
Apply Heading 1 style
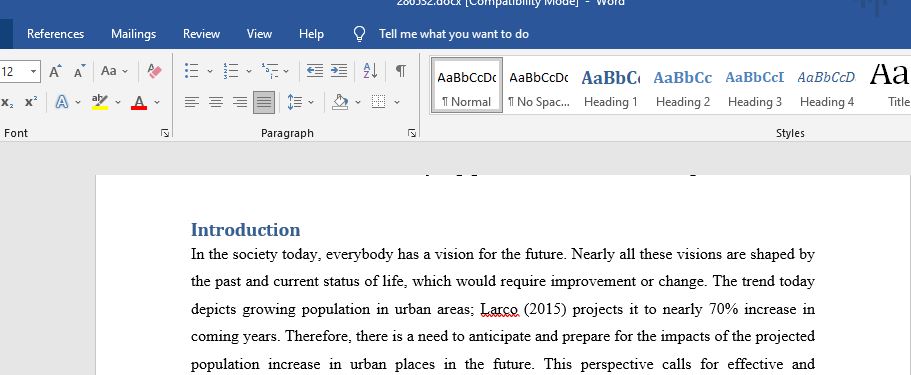tap(611, 85)
